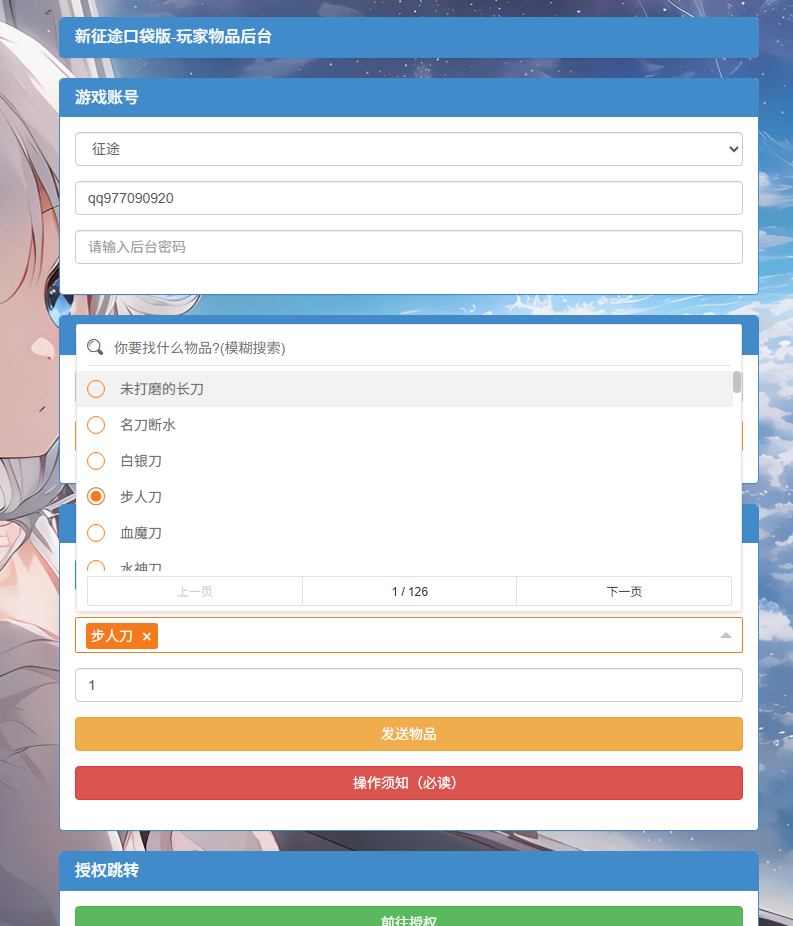
Task: Click the magnifier search icon
Action: click(x=95, y=347)
